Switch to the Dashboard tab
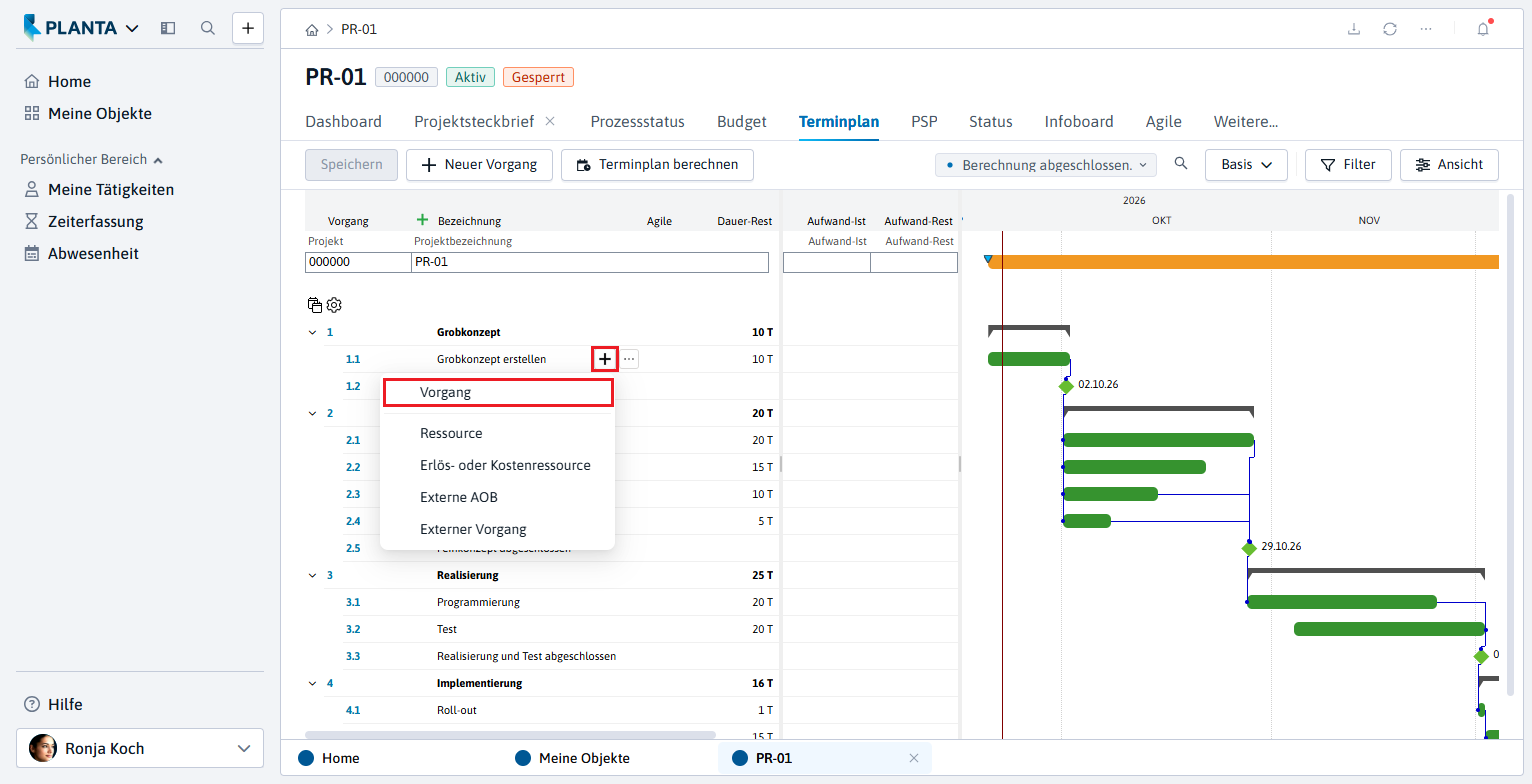This screenshot has height=784, width=1532. tap(343, 122)
